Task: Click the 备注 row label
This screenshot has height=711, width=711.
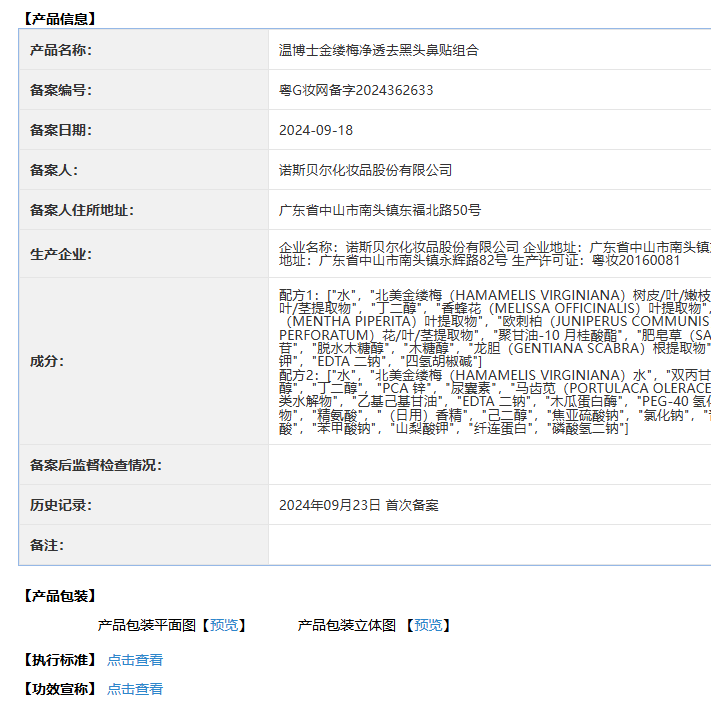Action: point(47,545)
